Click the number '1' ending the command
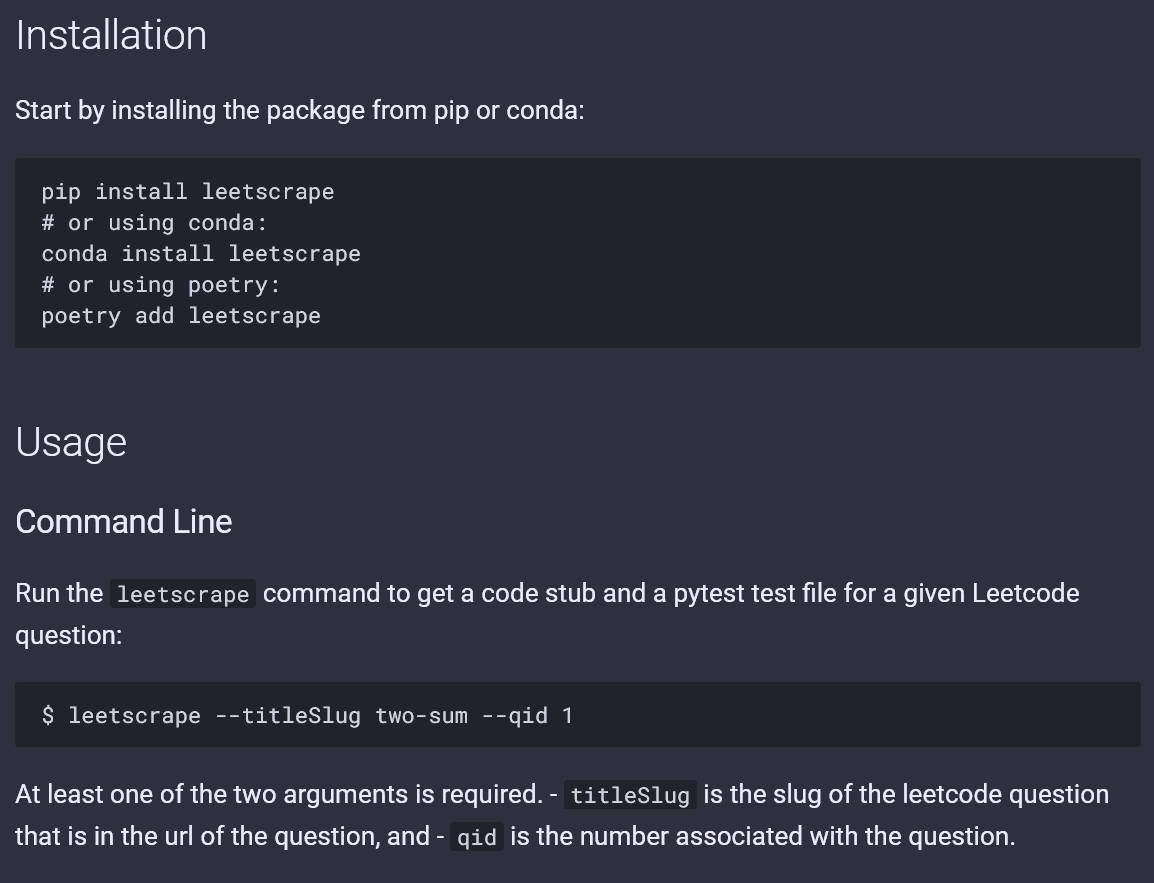This screenshot has width=1154, height=883. (567, 716)
